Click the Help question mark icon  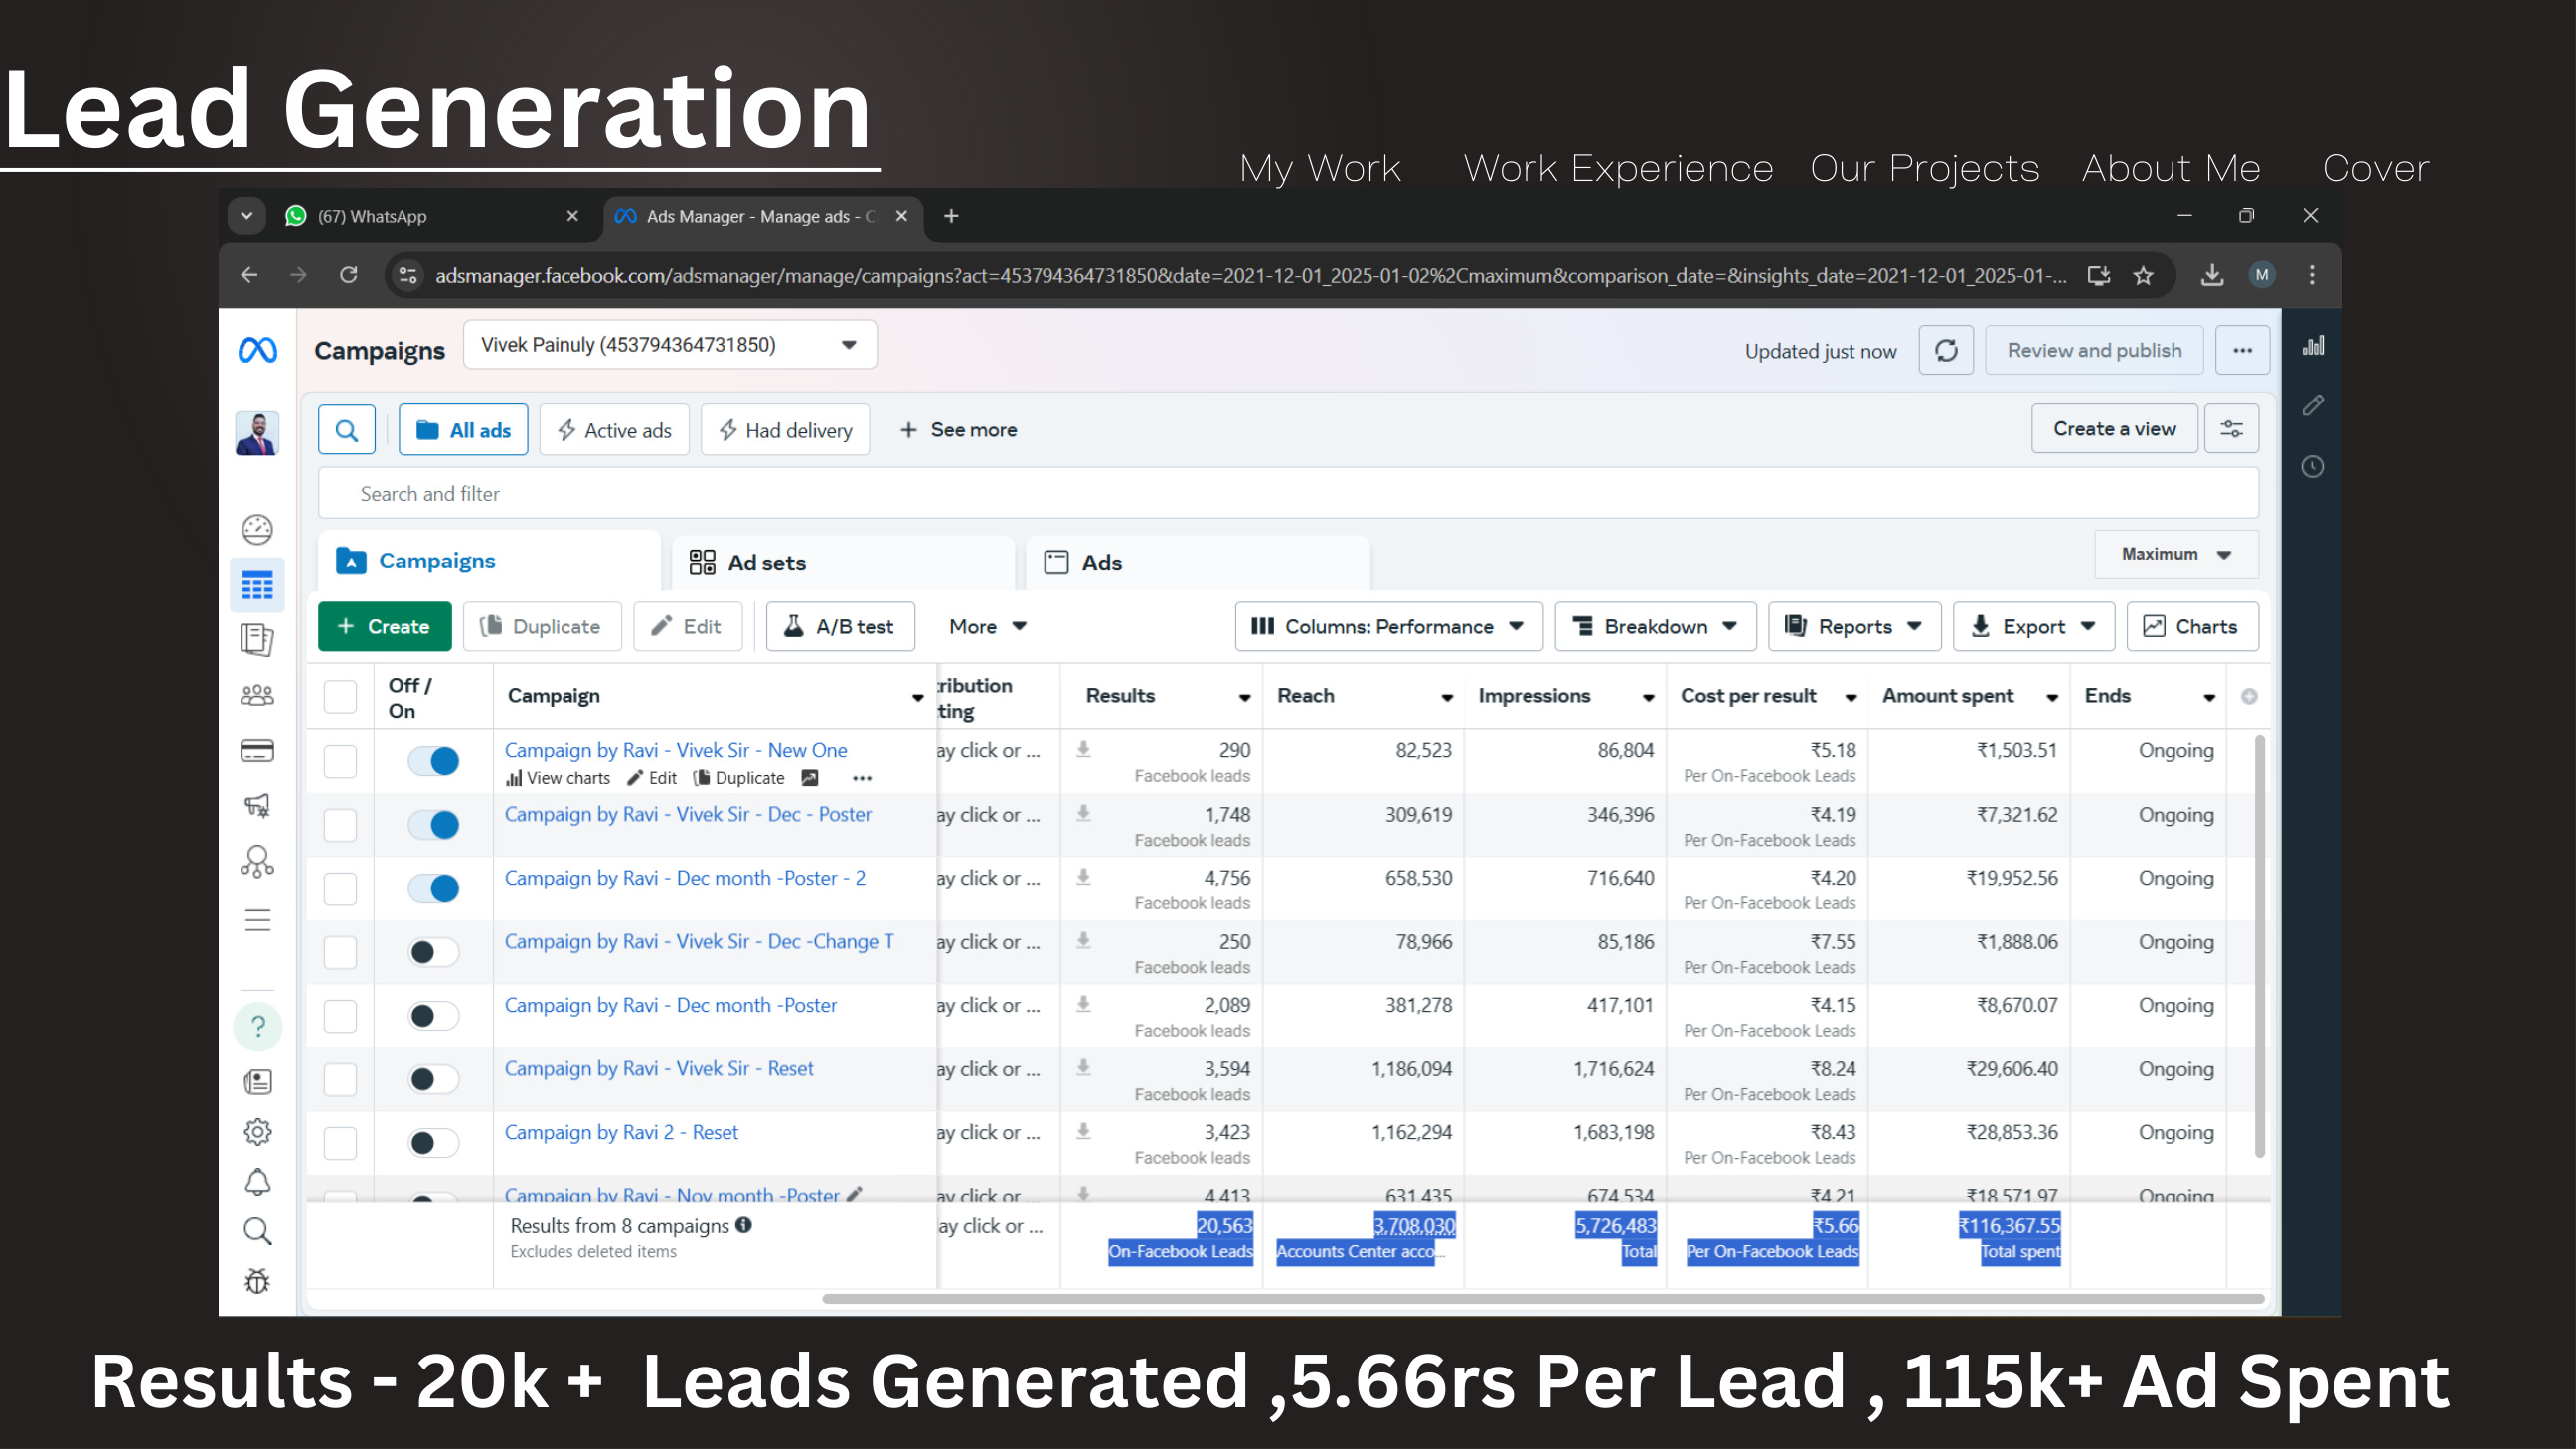257,1026
